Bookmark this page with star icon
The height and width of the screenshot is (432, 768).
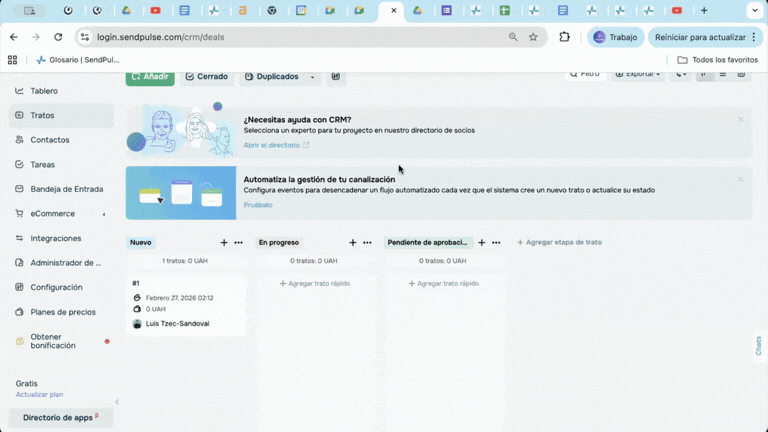[533, 37]
